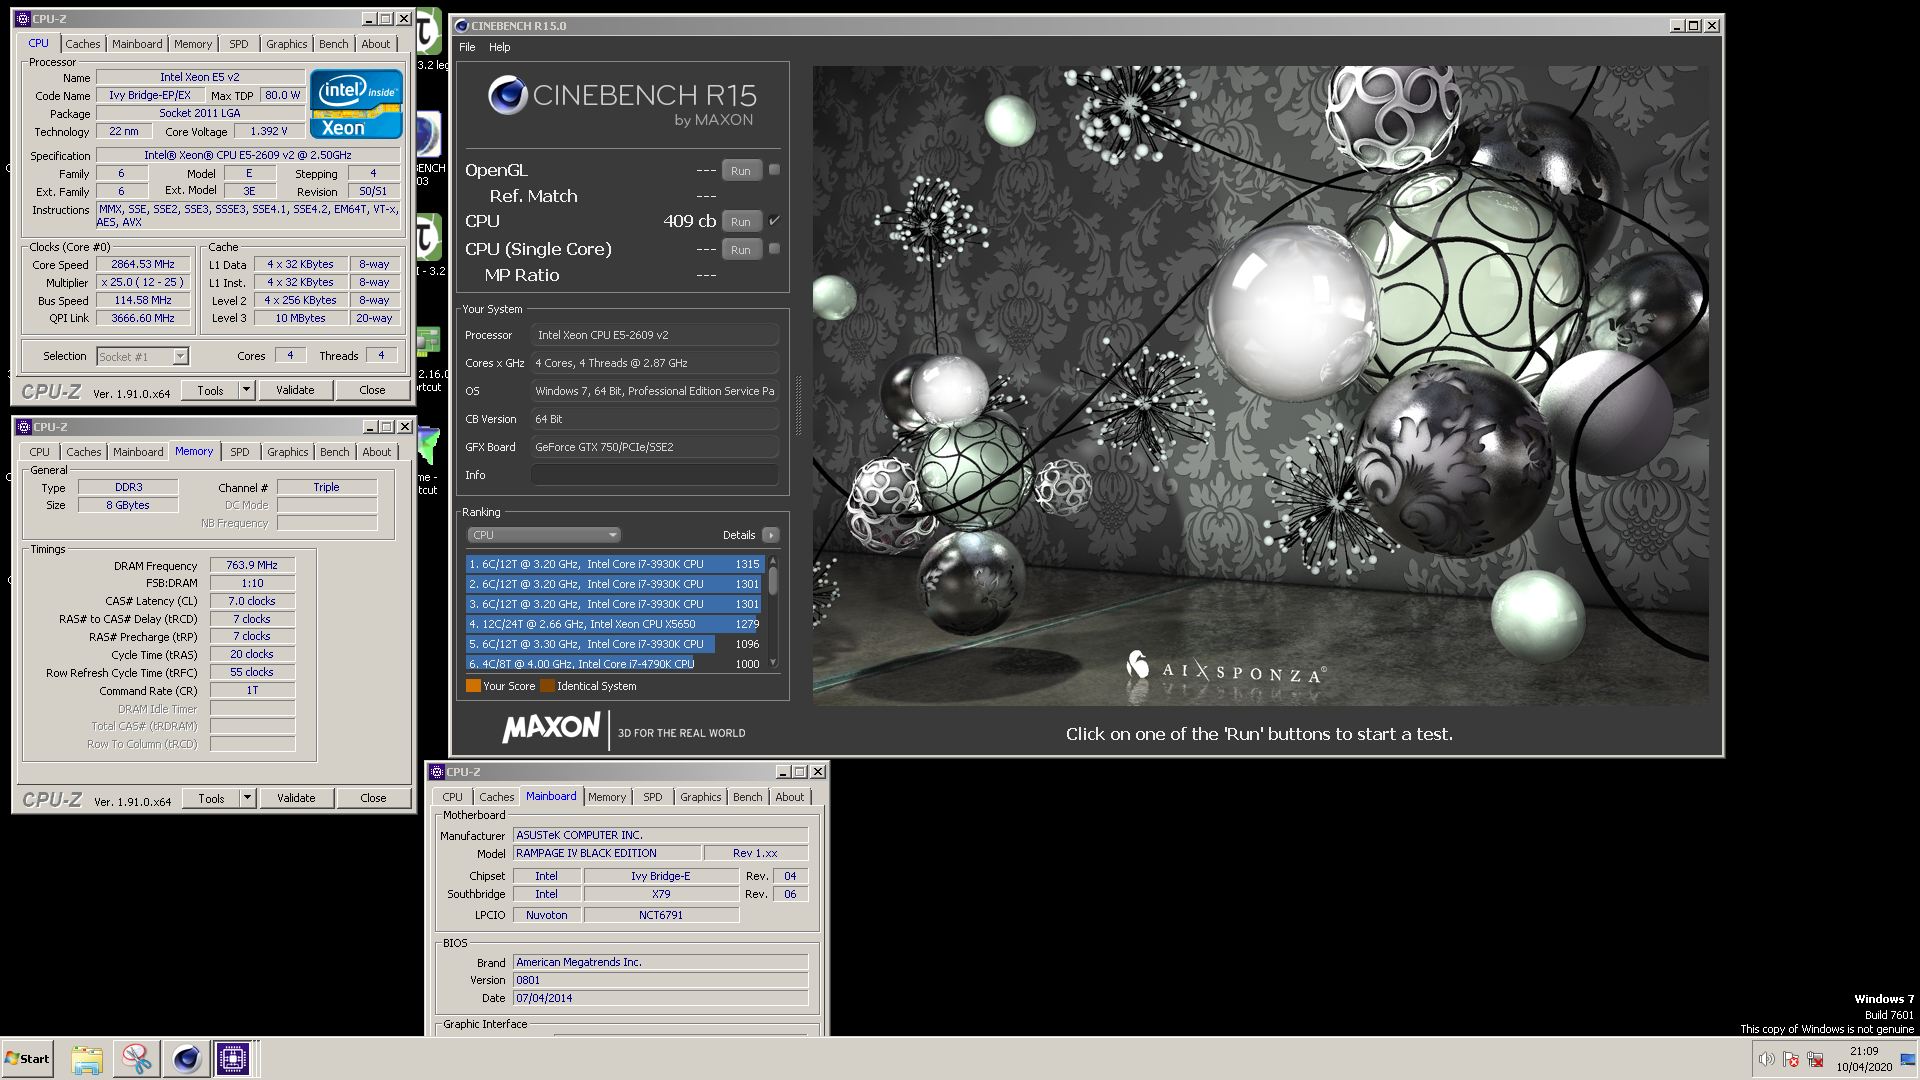Toggle the CPU test checkbox
The height and width of the screenshot is (1080, 1920).
(x=774, y=221)
